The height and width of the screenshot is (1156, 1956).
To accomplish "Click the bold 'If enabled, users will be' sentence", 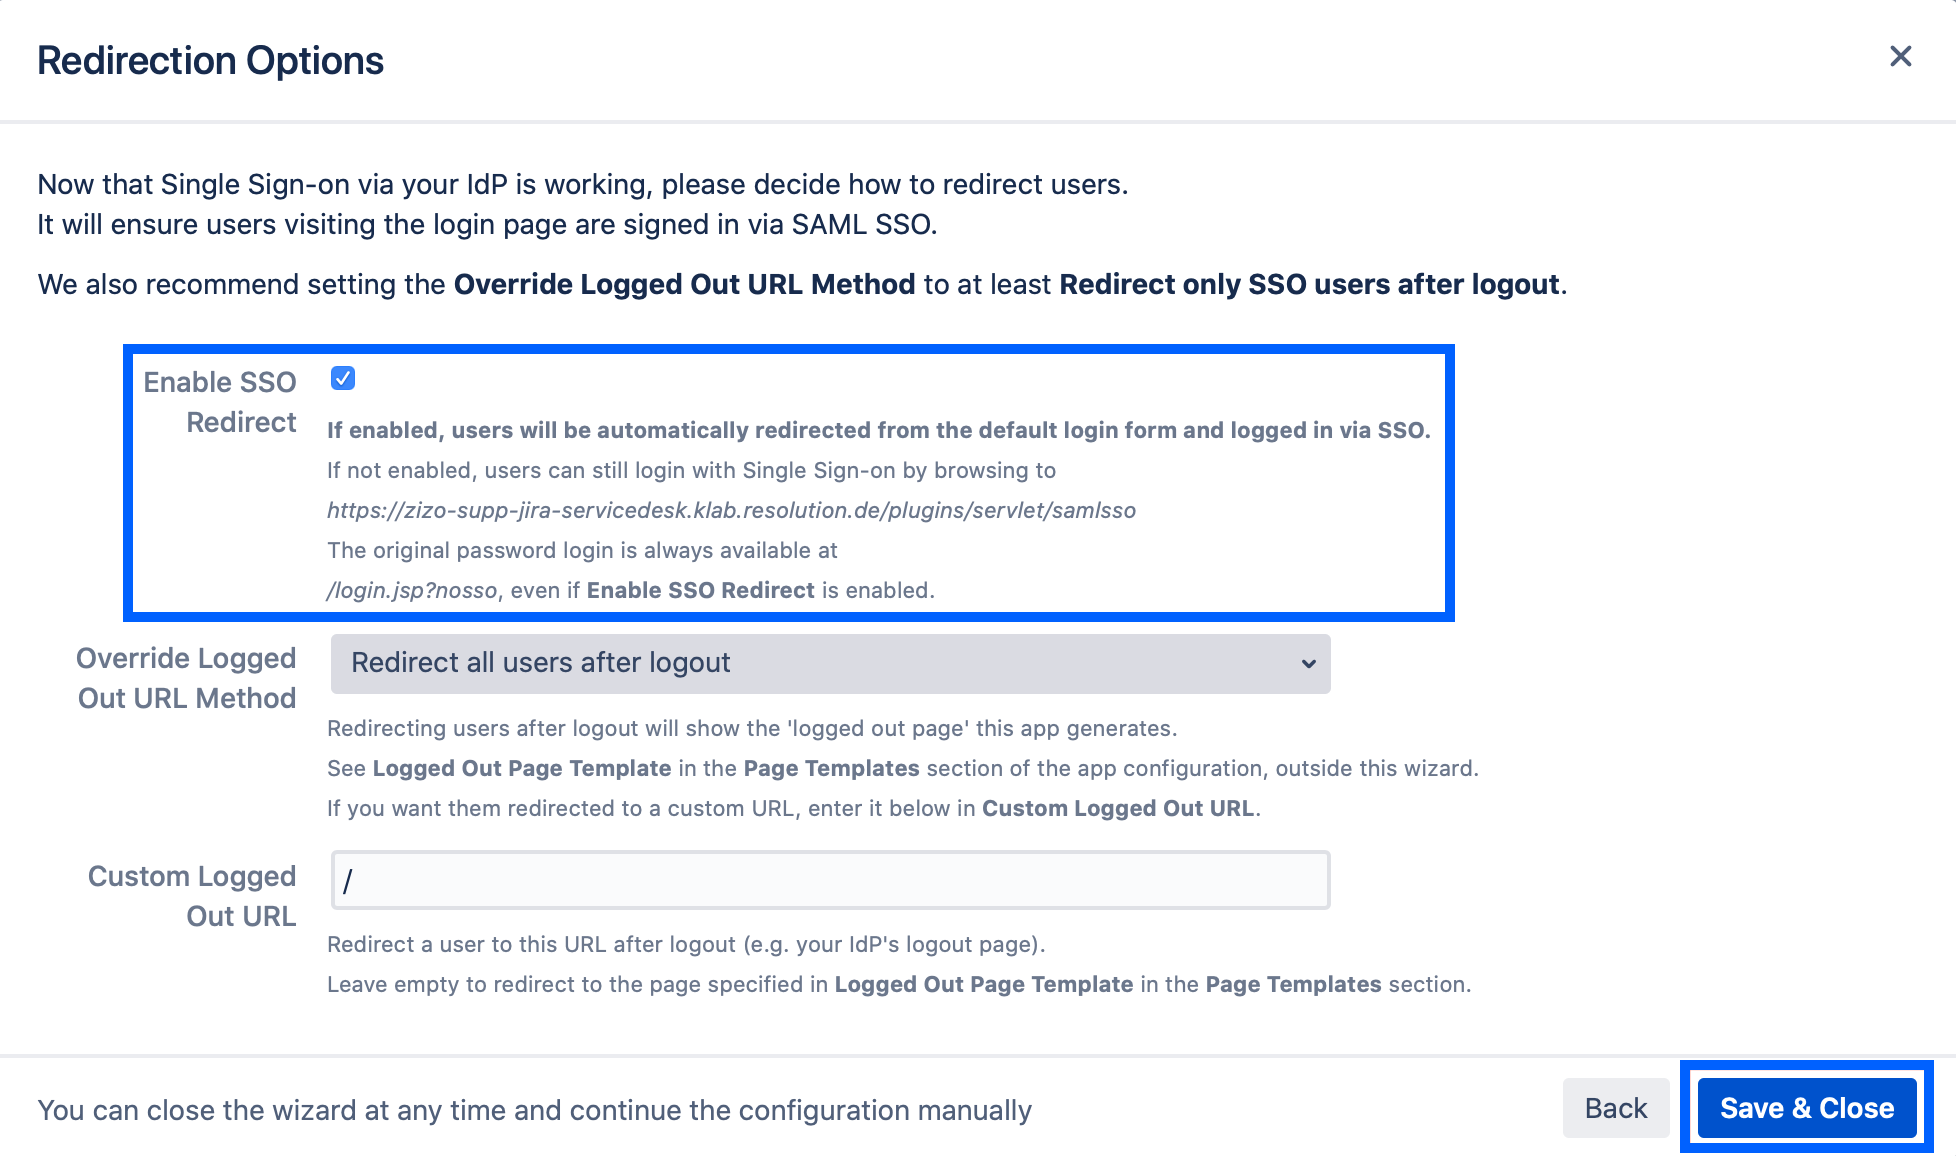I will pos(878,431).
